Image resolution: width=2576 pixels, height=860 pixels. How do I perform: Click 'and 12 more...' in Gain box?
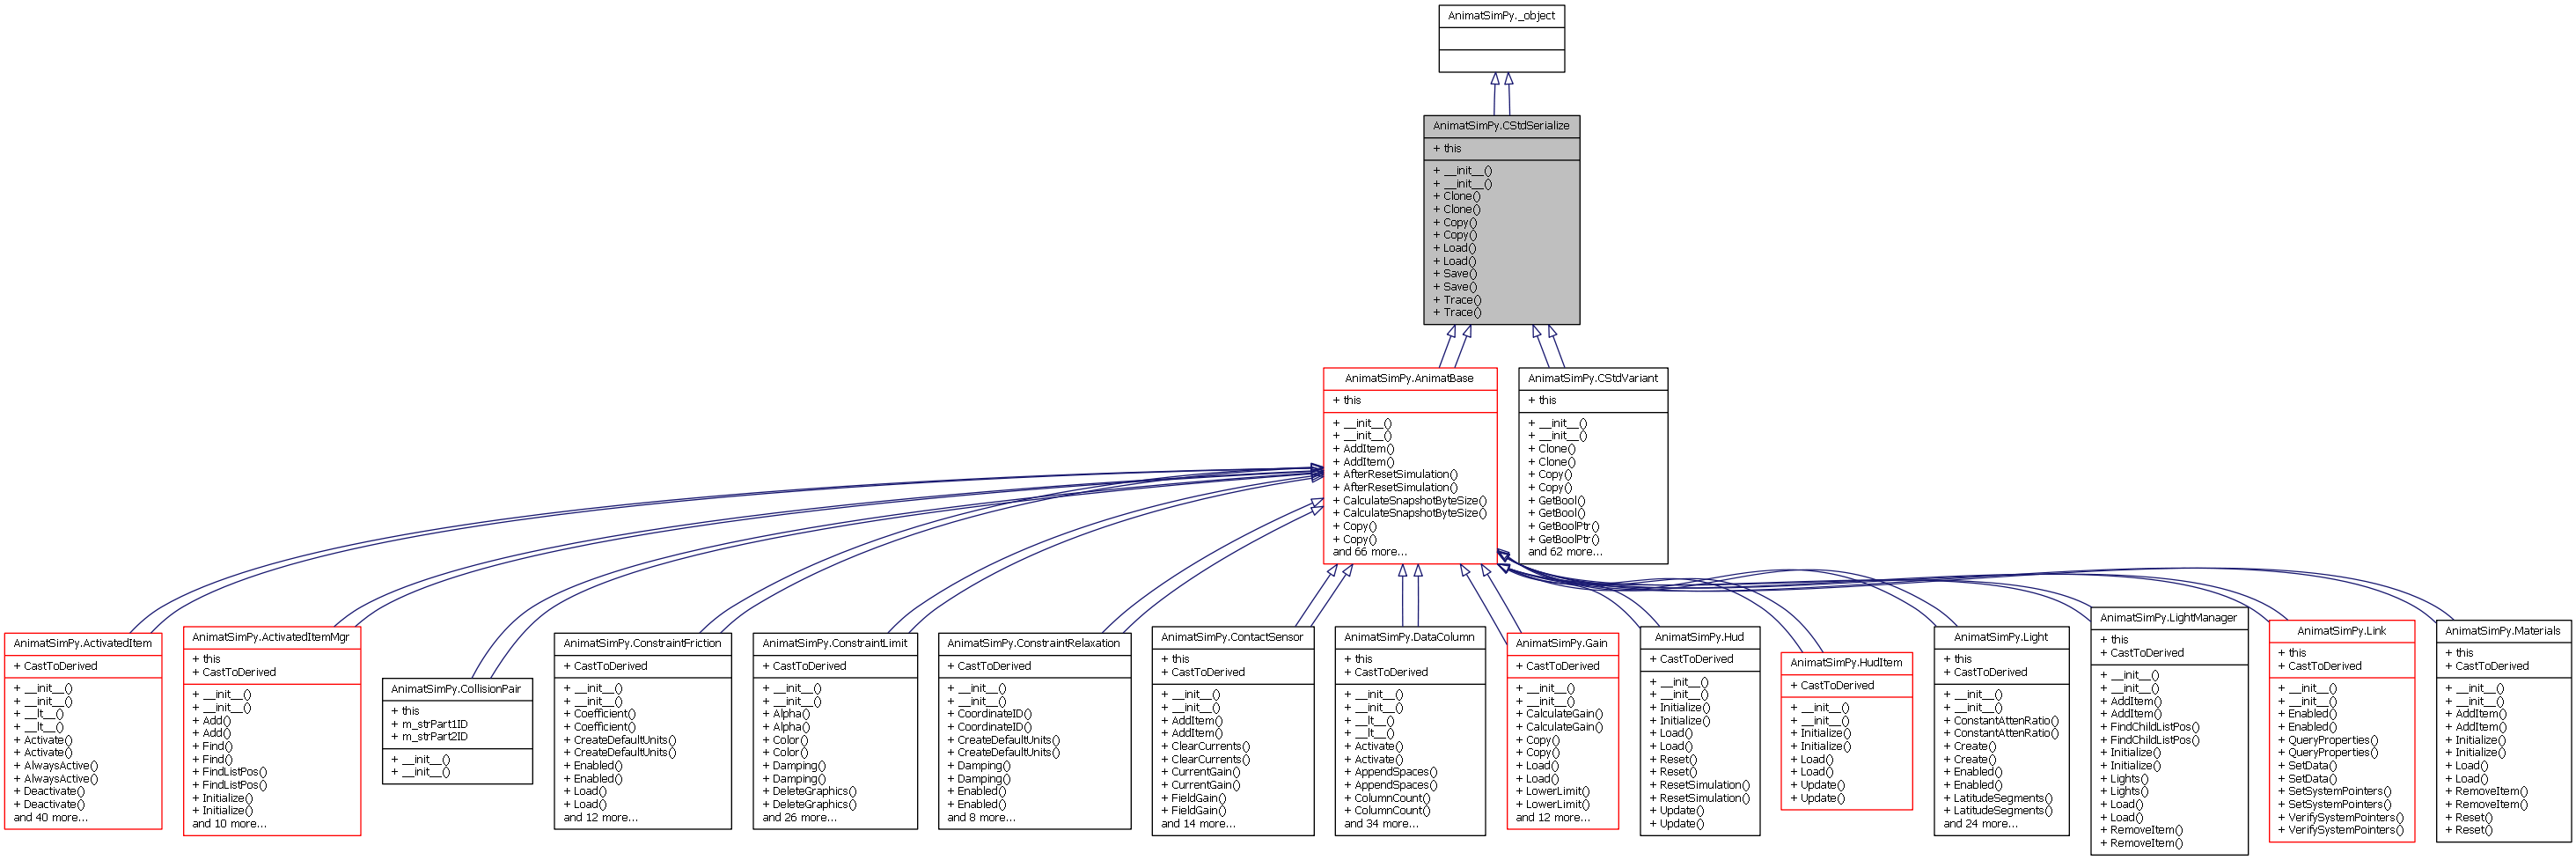pos(1553,818)
